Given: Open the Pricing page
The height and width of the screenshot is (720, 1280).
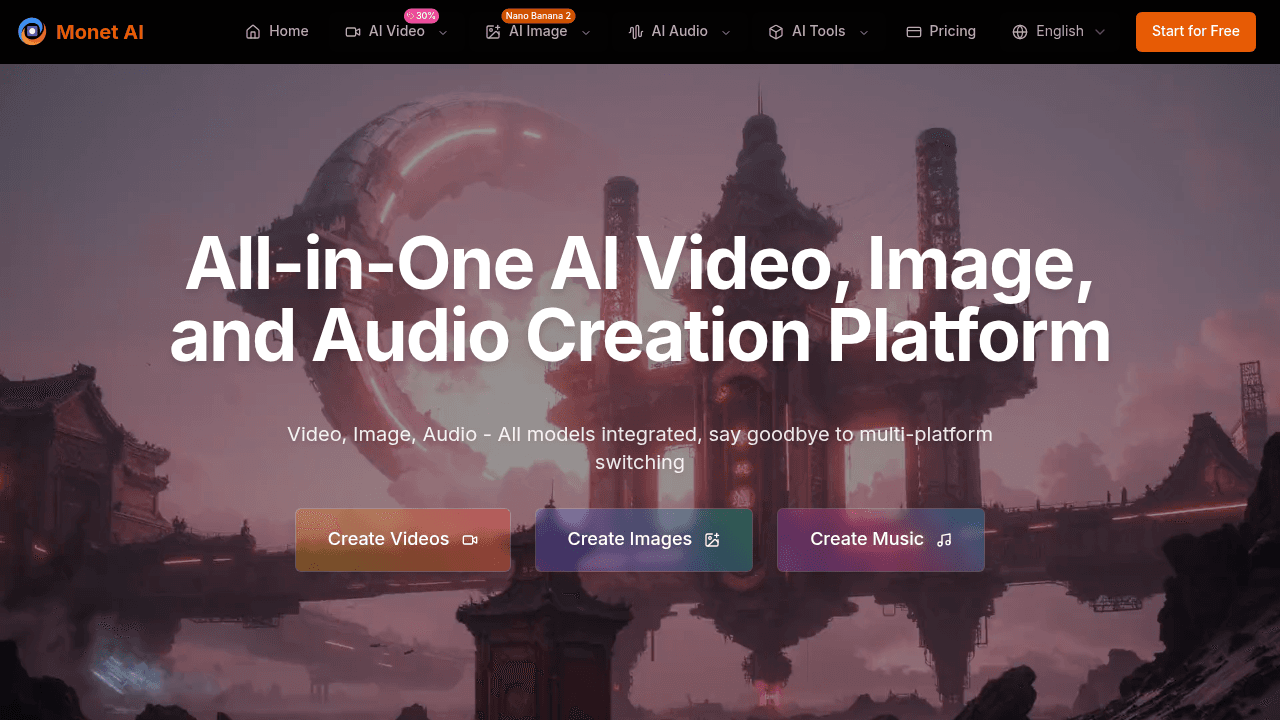Looking at the screenshot, I should click(952, 32).
